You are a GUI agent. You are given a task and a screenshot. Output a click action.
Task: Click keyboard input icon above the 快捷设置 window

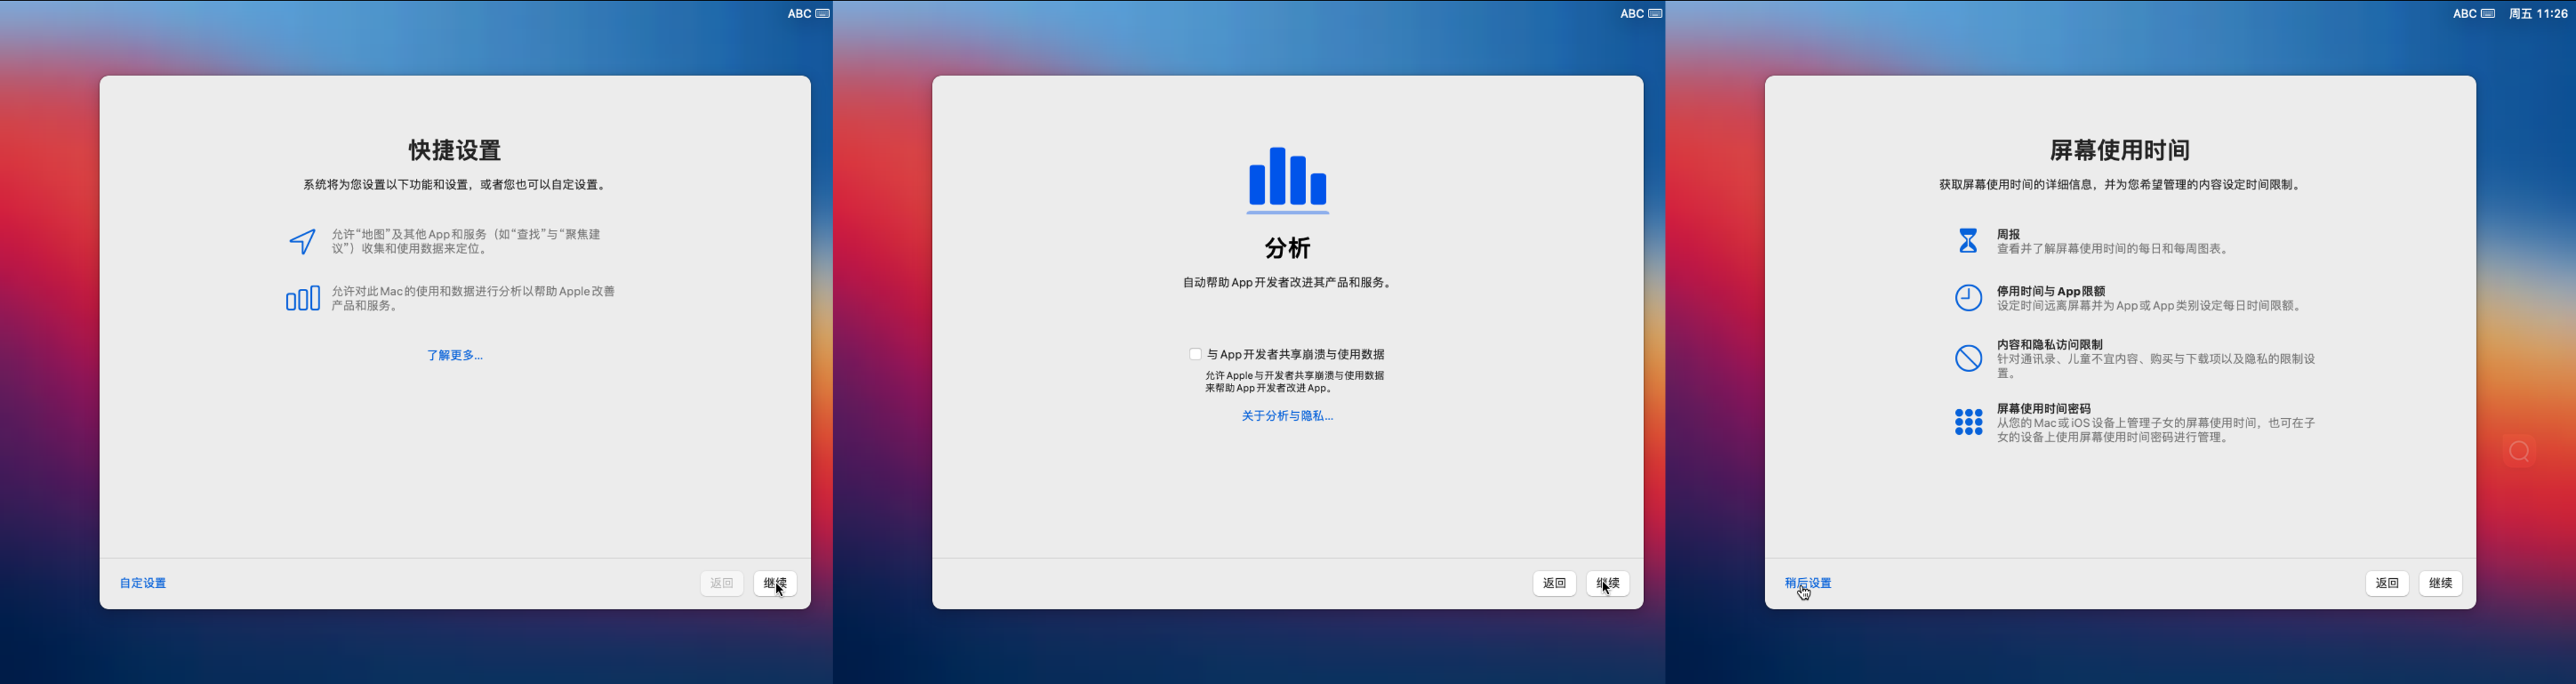point(822,13)
